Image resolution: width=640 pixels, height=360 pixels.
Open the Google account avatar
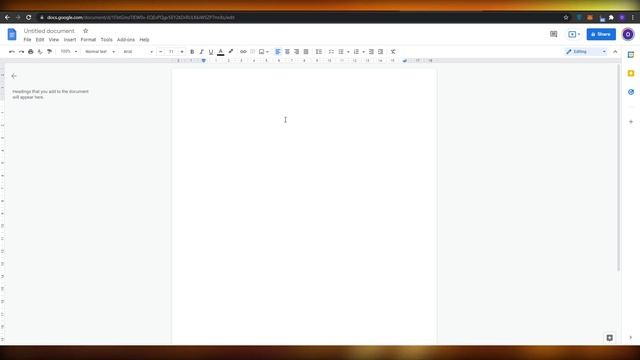[628, 34]
